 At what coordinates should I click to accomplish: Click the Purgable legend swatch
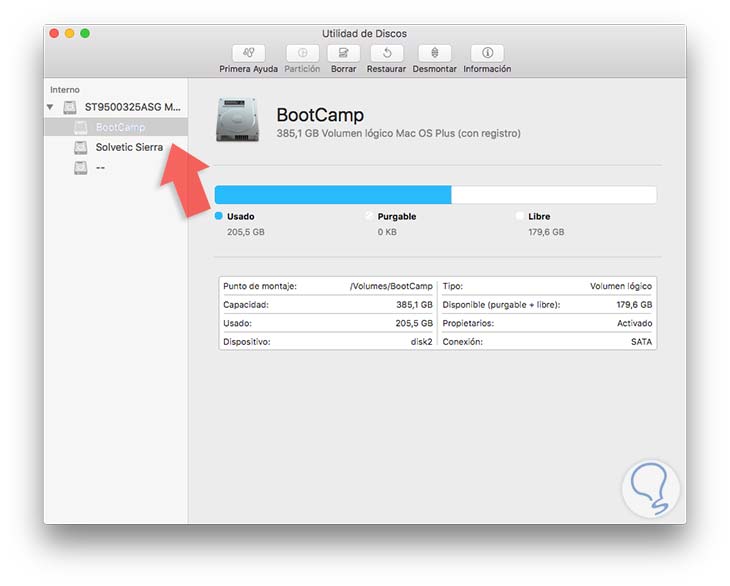(x=369, y=216)
